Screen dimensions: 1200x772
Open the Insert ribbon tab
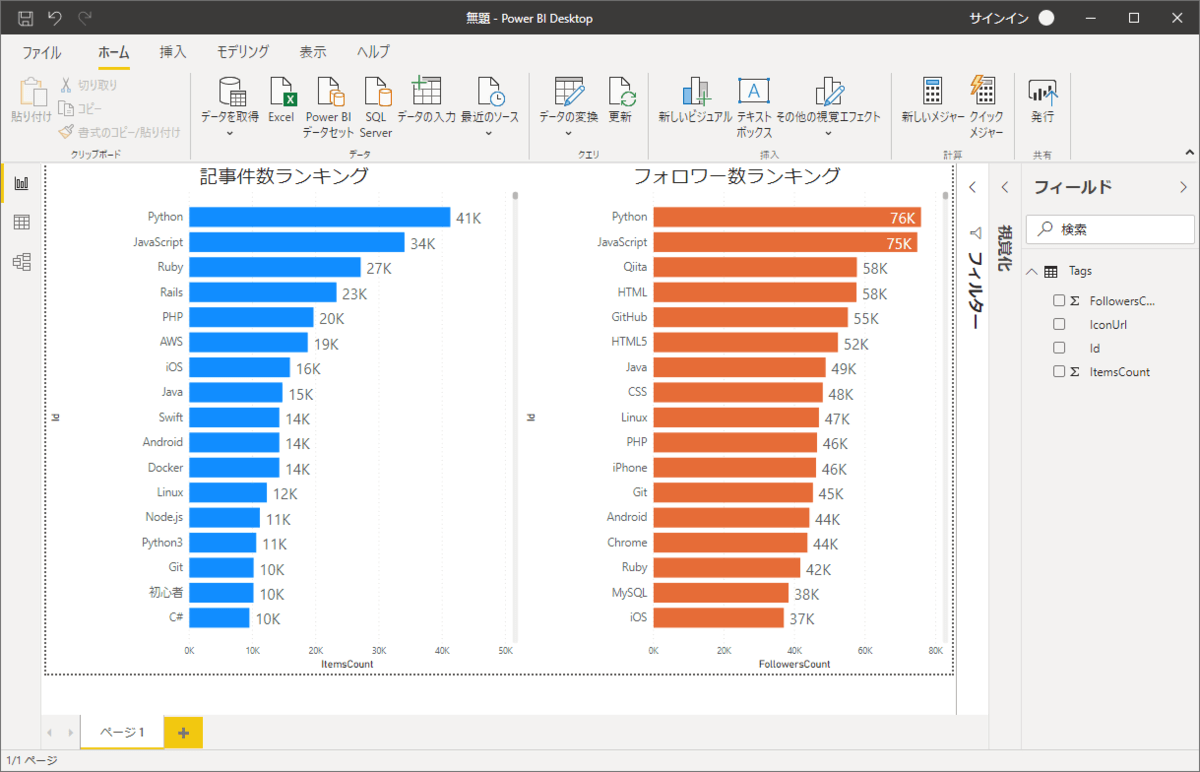[x=173, y=52]
